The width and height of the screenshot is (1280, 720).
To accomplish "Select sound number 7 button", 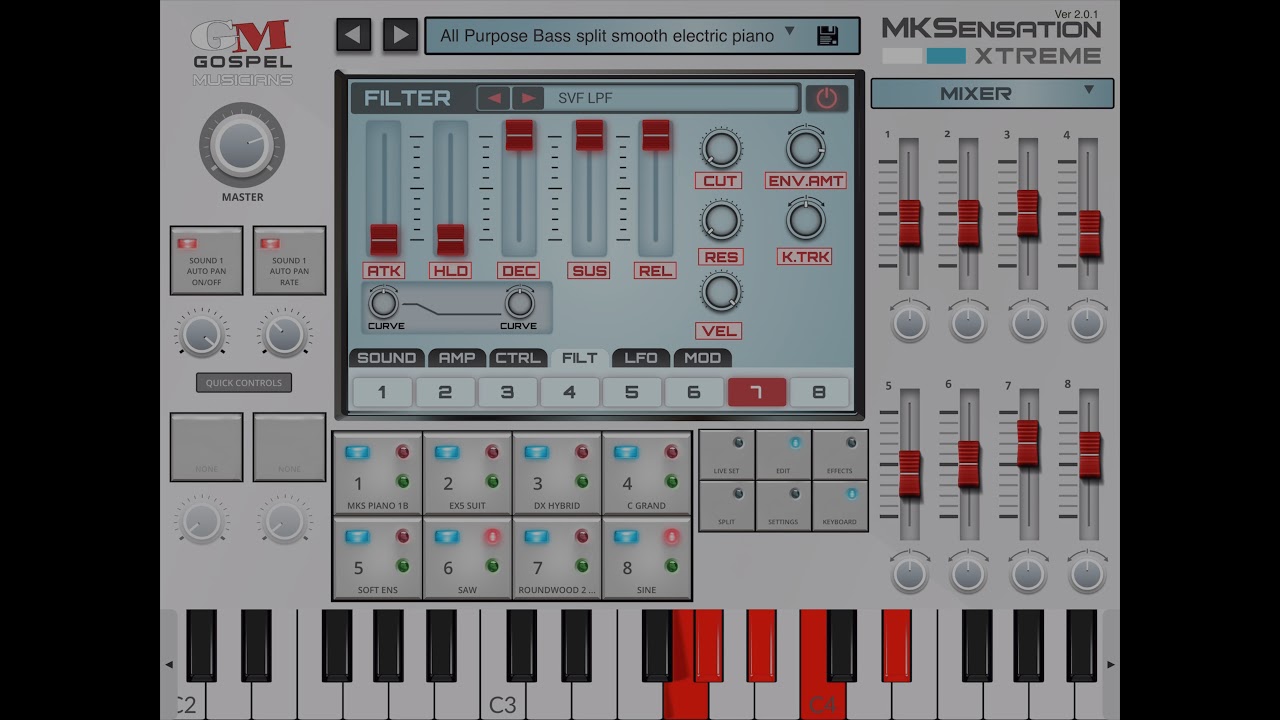I will (x=756, y=392).
